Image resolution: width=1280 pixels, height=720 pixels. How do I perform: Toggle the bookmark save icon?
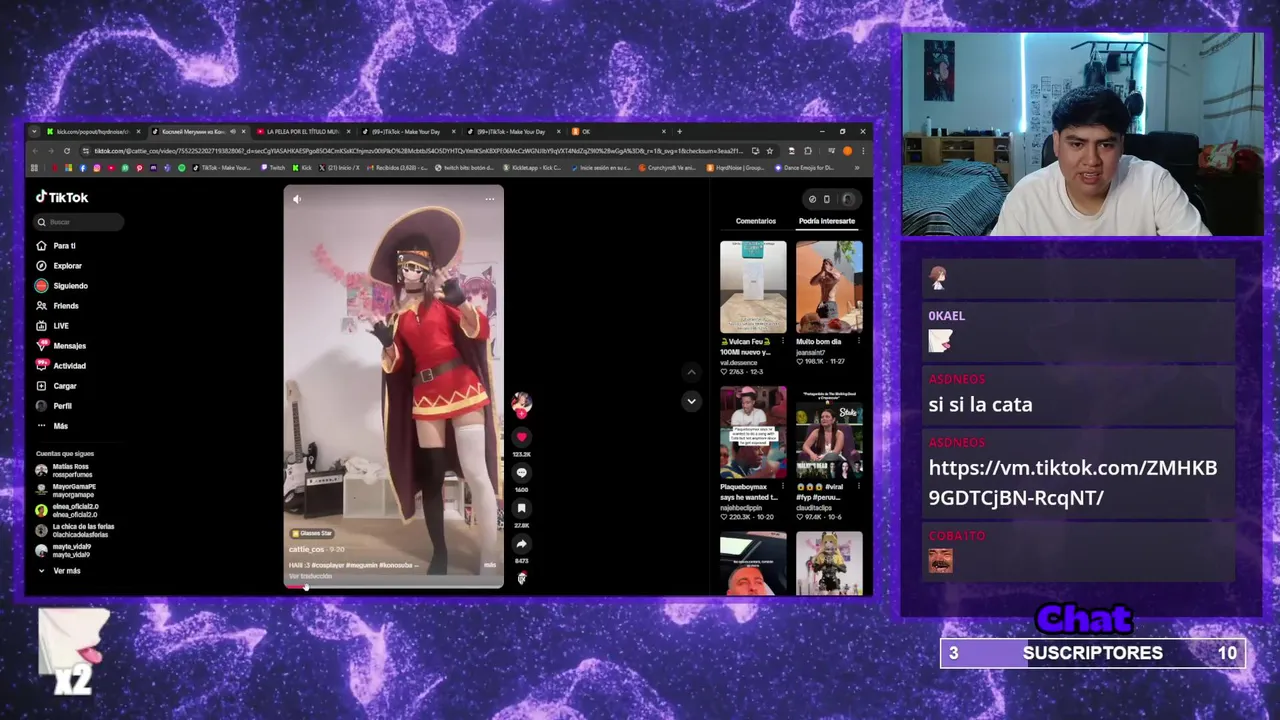521,508
